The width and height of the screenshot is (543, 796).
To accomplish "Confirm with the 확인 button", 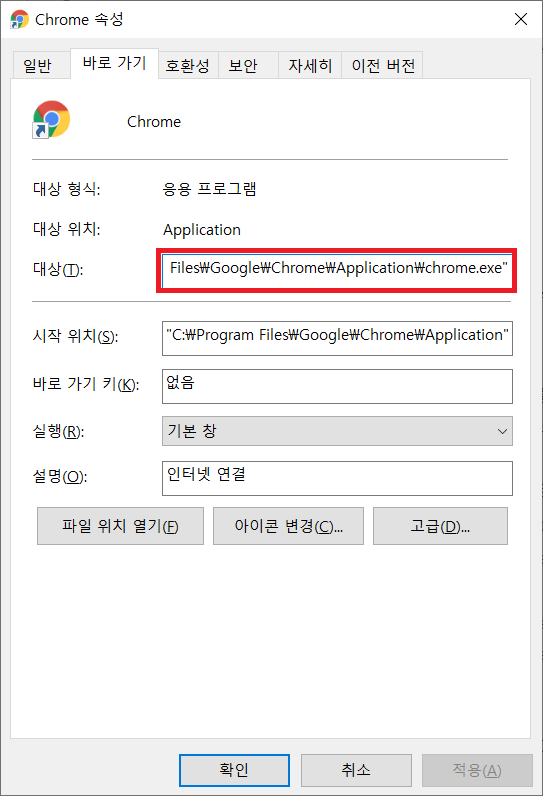I will tap(234, 770).
